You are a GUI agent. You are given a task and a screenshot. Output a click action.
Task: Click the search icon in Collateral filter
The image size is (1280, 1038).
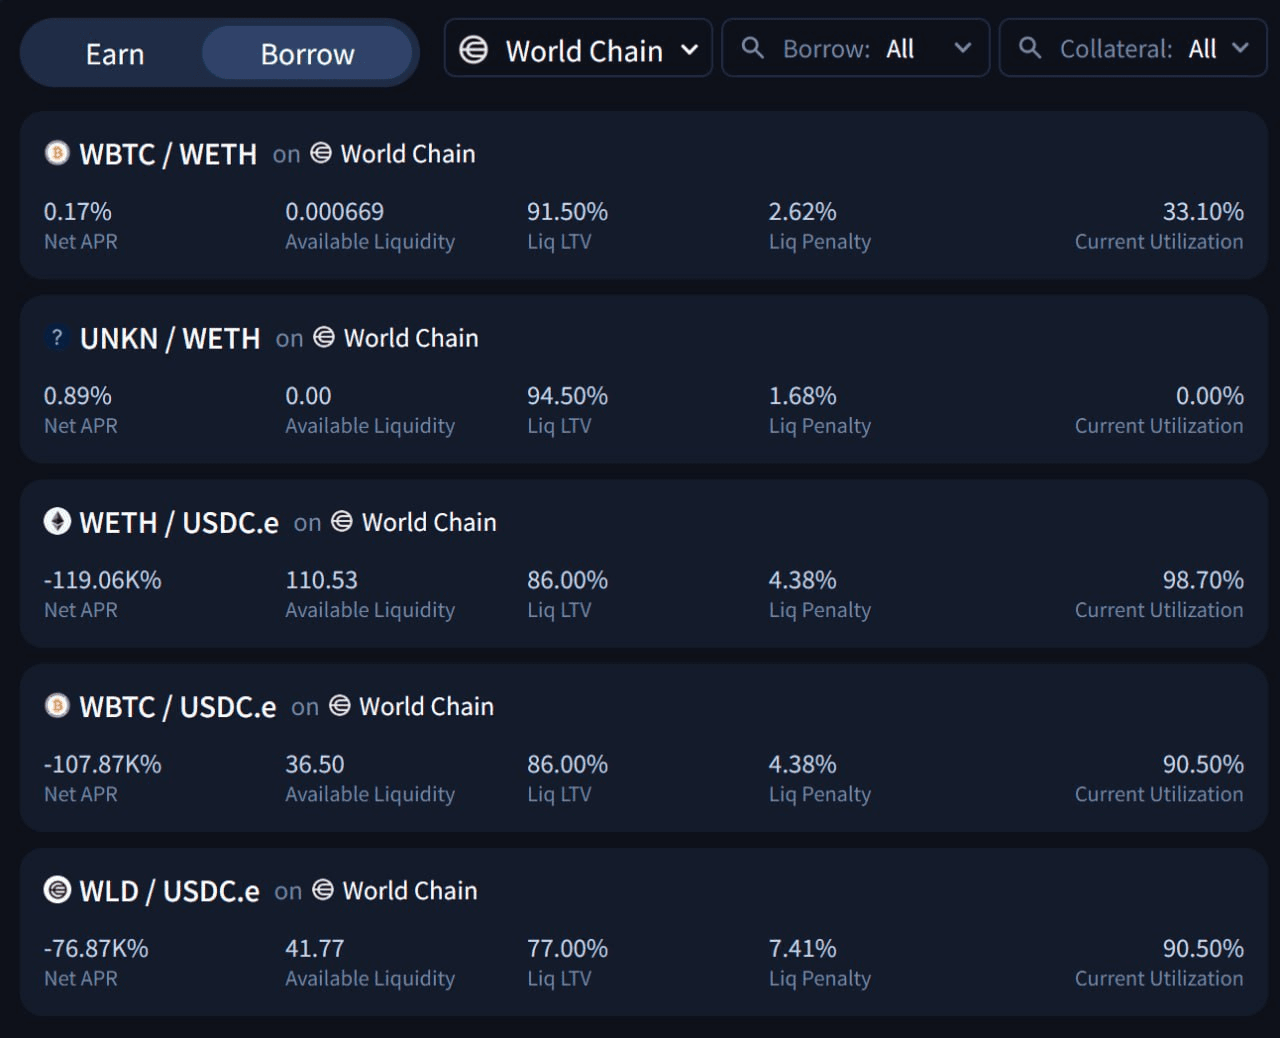click(1029, 48)
